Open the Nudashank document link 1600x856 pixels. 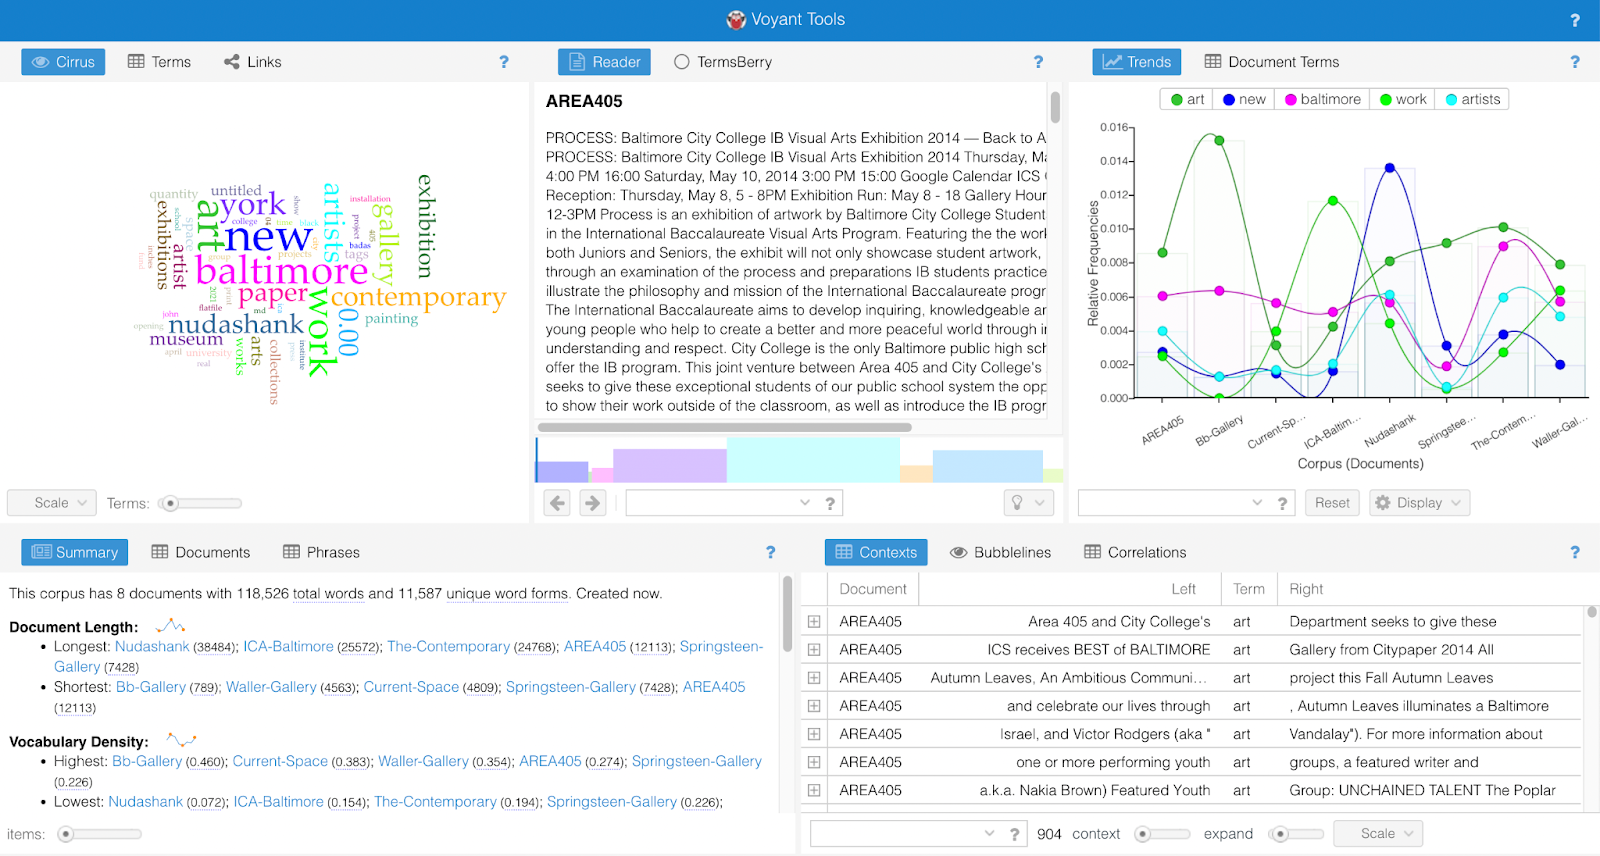pyautogui.click(x=151, y=647)
